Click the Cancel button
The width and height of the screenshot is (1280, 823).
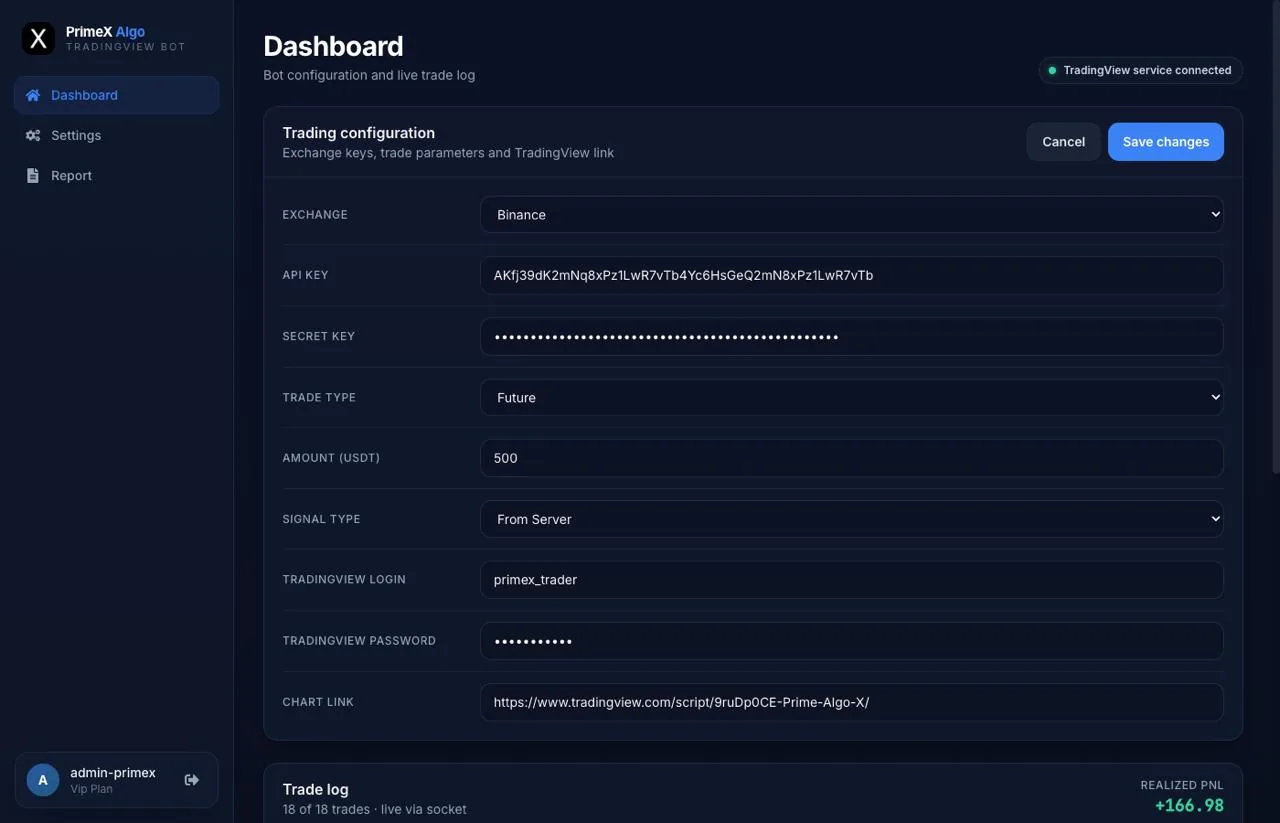click(x=1064, y=142)
